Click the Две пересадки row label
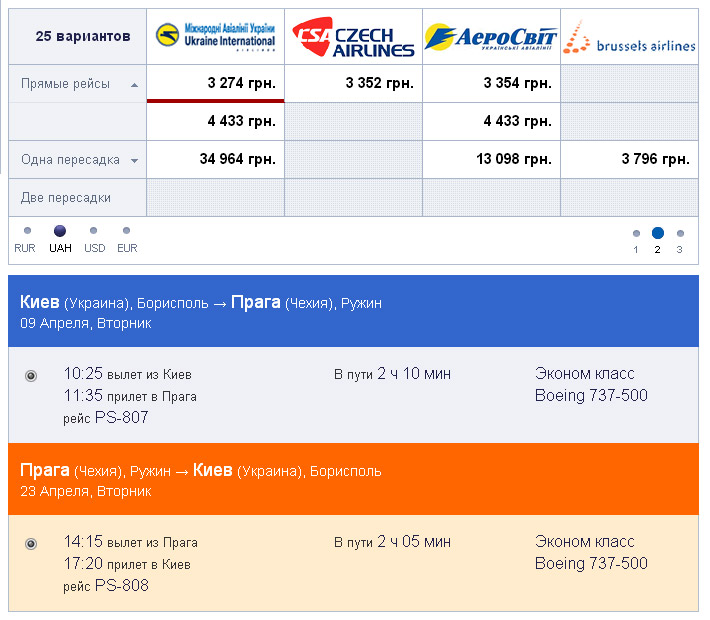This screenshot has height=620, width=710. (66, 197)
